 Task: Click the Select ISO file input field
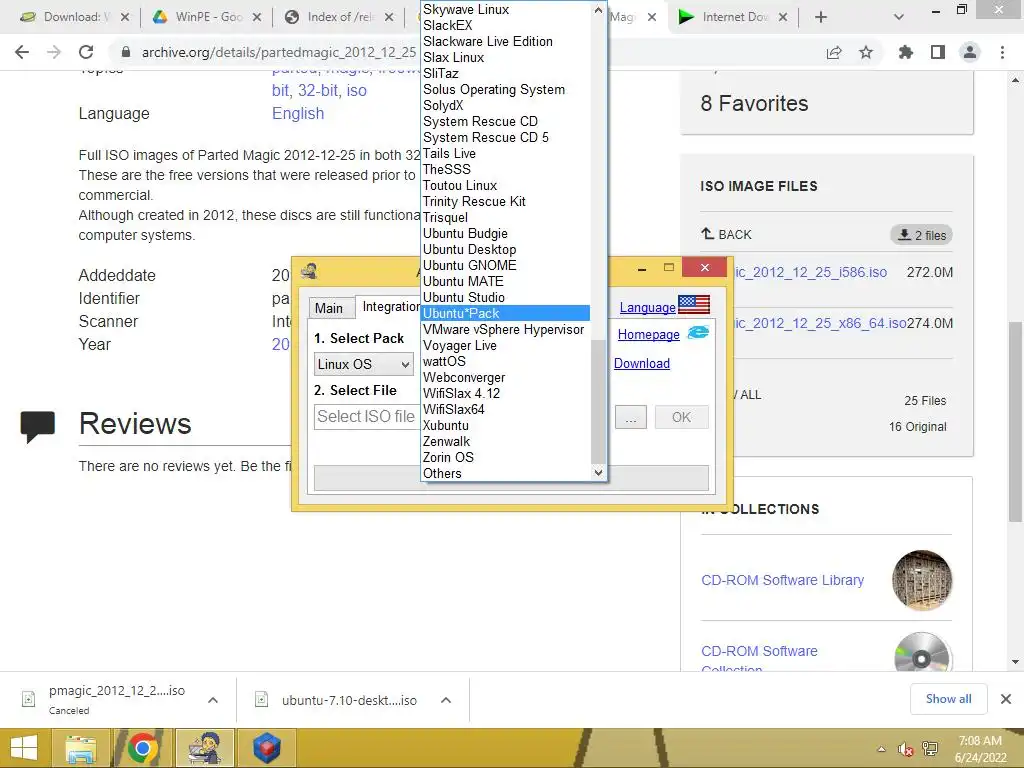368,417
